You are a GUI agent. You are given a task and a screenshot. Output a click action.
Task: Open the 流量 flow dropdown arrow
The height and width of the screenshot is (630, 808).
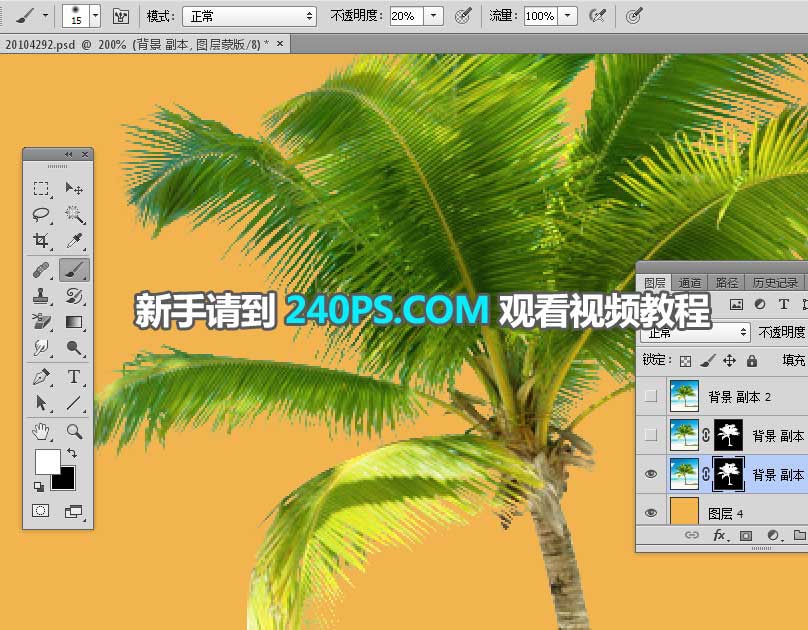[x=568, y=16]
